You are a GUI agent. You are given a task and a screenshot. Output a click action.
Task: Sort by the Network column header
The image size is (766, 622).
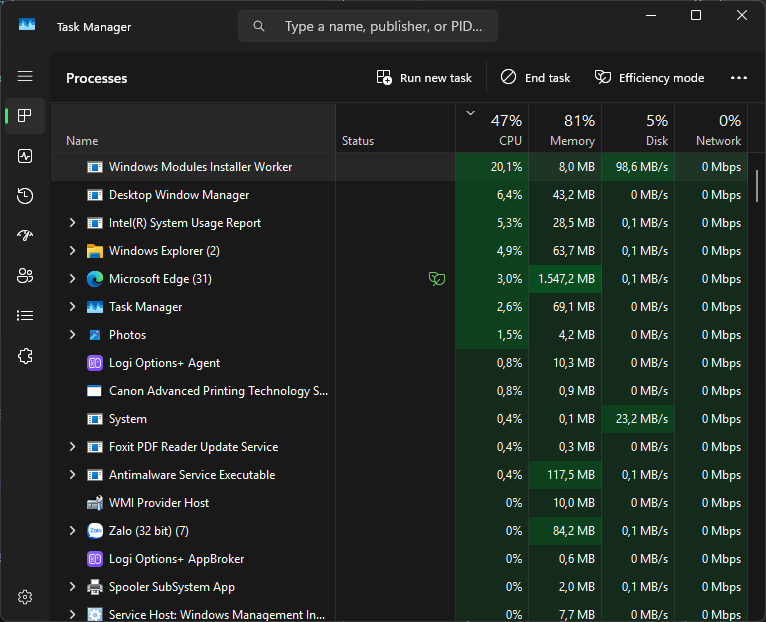point(711,128)
